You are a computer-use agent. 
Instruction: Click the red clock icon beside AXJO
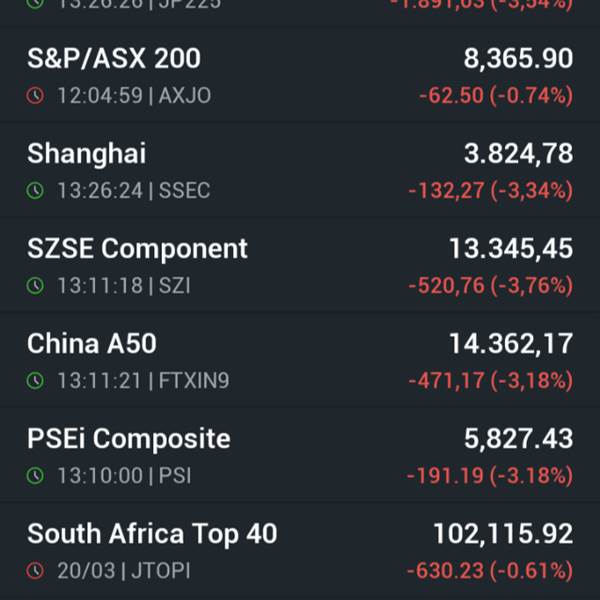point(36,96)
